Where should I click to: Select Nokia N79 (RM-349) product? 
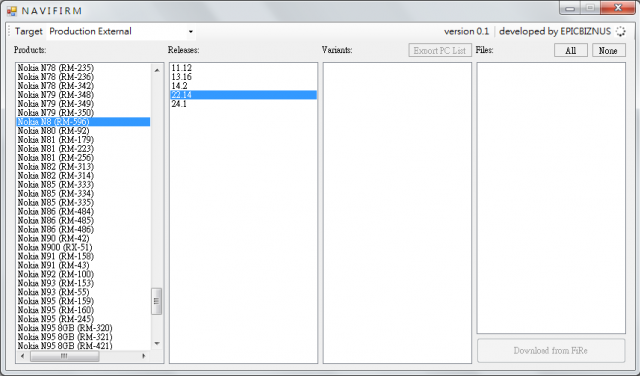[83, 104]
